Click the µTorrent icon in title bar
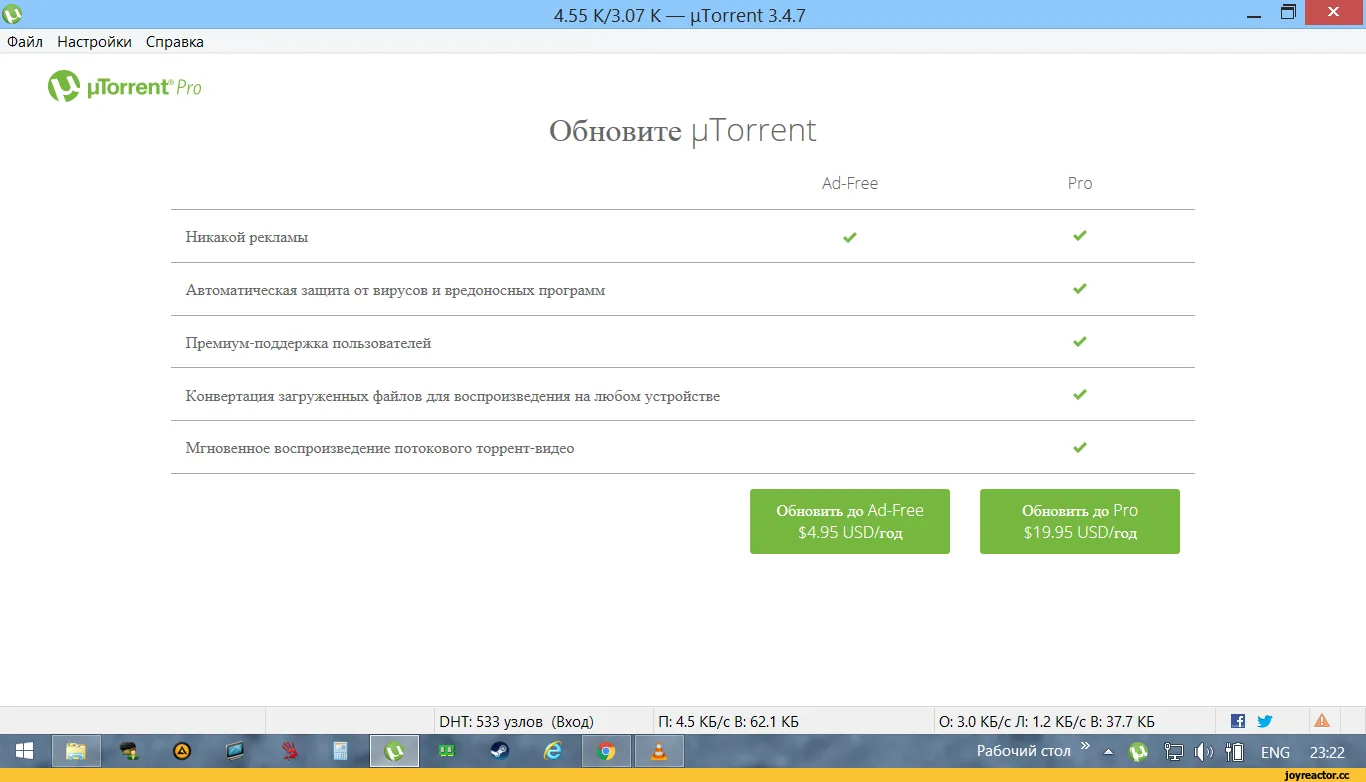 13,14
